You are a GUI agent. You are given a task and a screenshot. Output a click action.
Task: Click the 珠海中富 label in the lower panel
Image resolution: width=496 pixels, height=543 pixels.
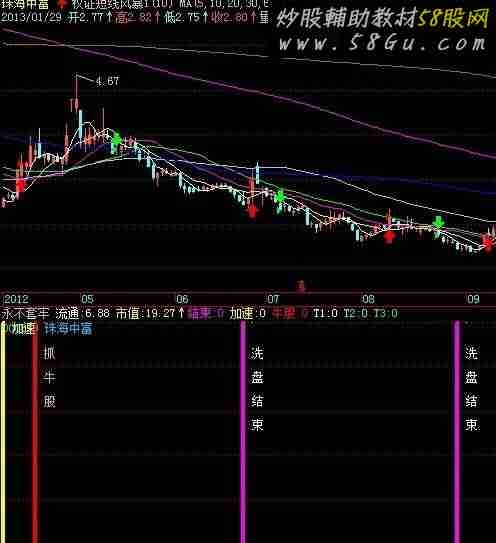68,328
